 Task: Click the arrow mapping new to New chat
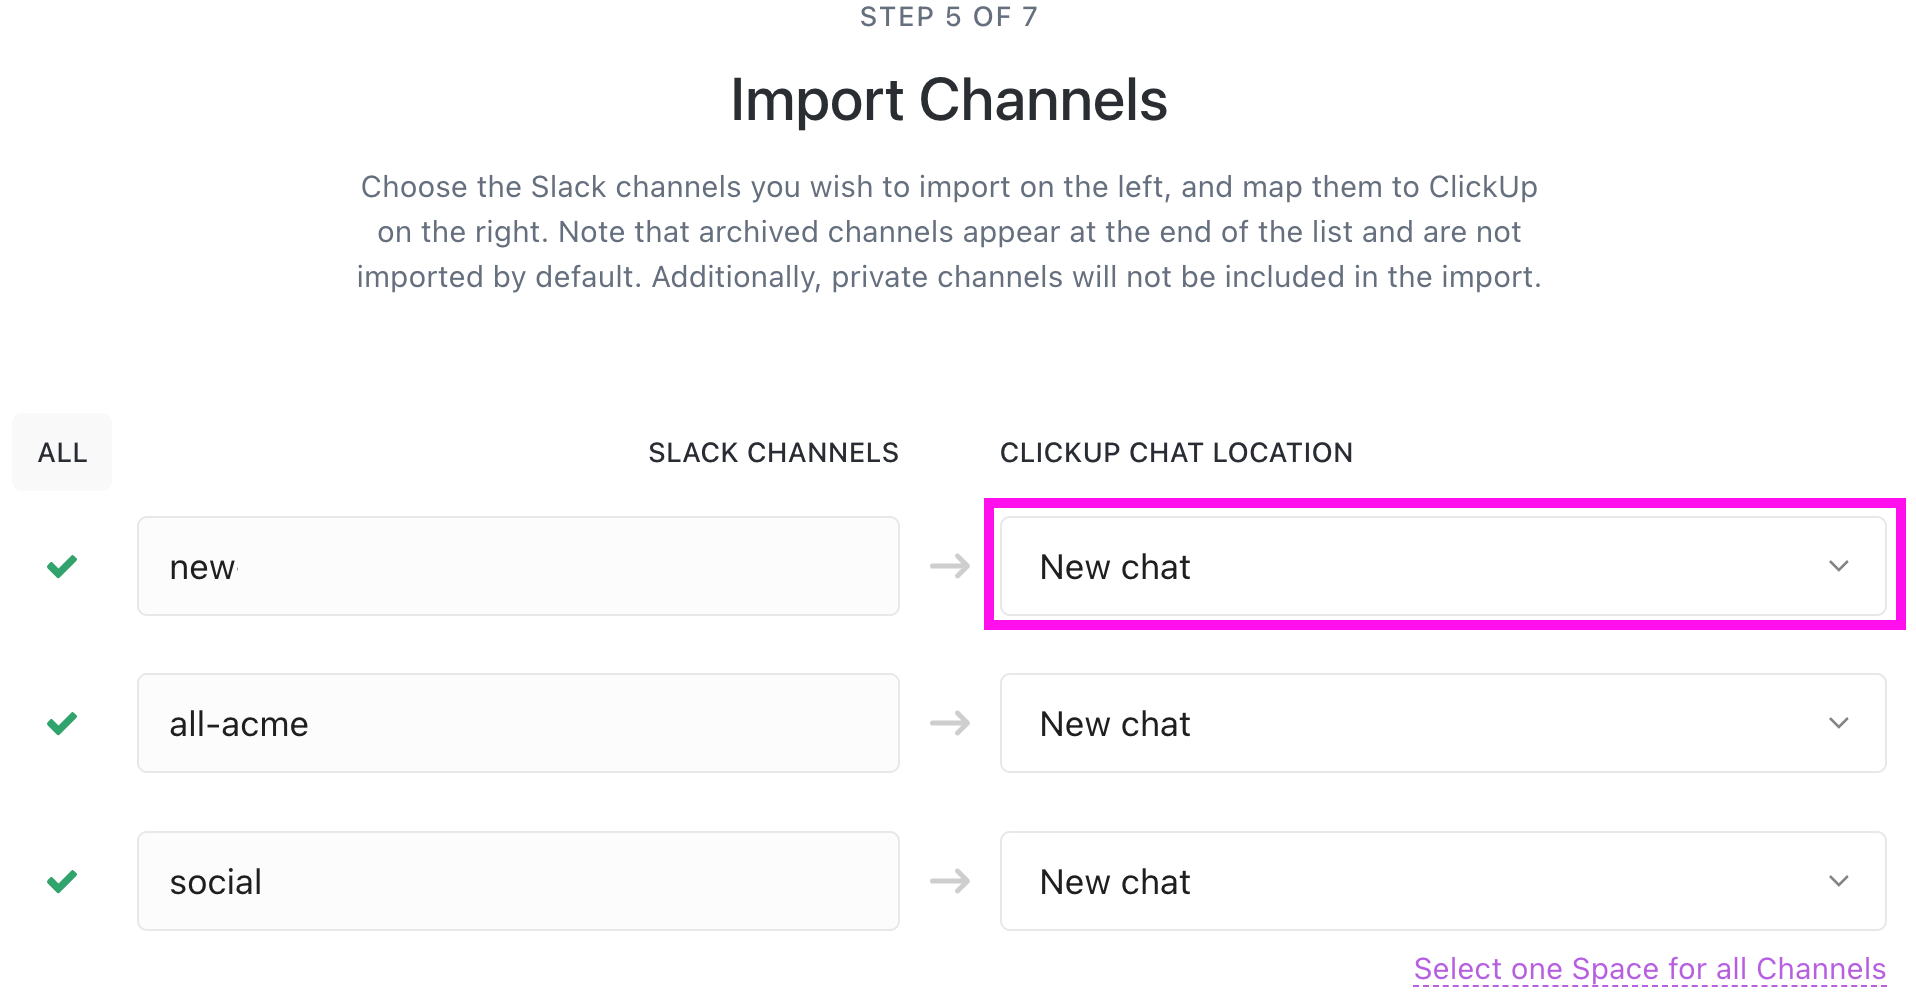pyautogui.click(x=948, y=566)
